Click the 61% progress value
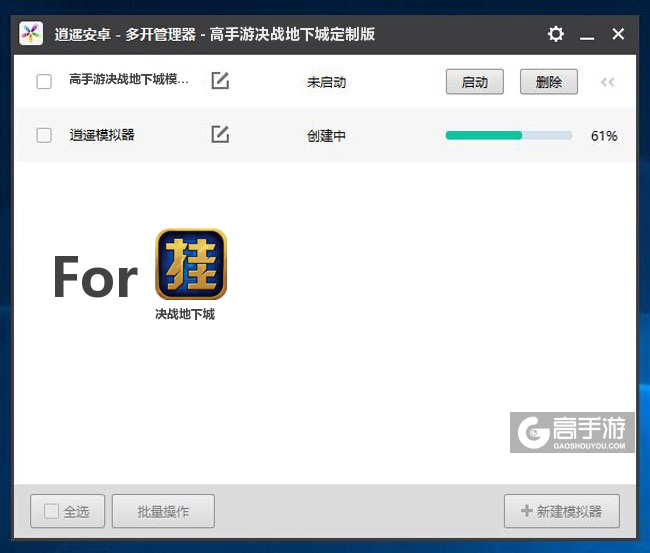The height and width of the screenshot is (553, 650). coord(604,136)
